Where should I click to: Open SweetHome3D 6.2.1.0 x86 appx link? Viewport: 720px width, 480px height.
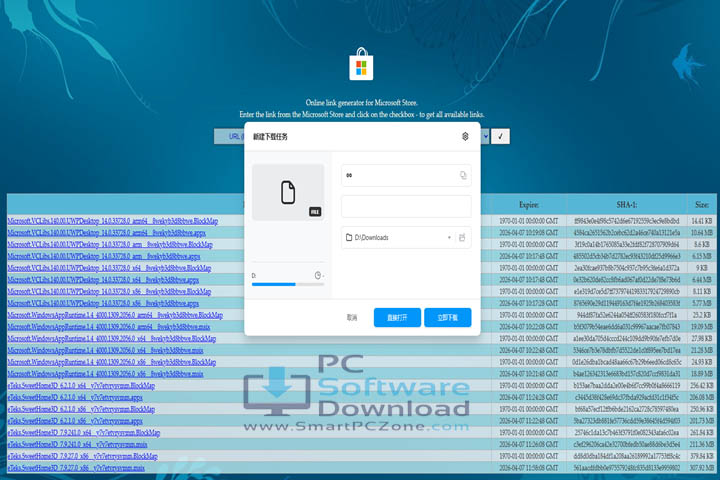pyautogui.click(x=75, y=421)
